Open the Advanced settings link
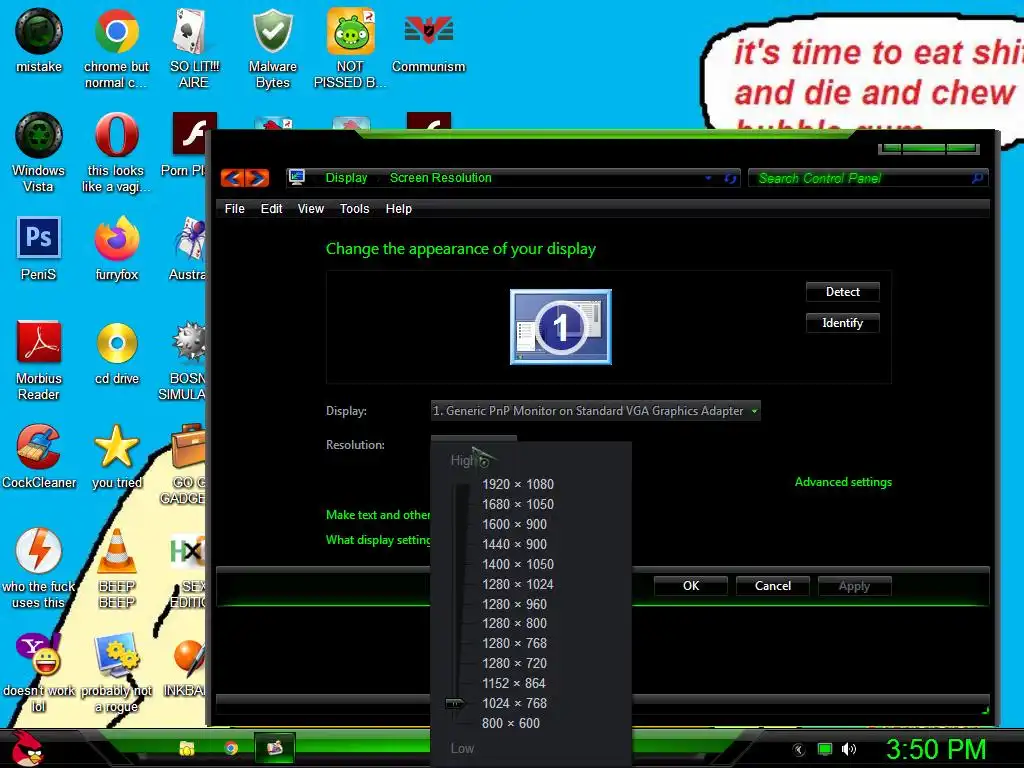The height and width of the screenshot is (768, 1024). [843, 482]
